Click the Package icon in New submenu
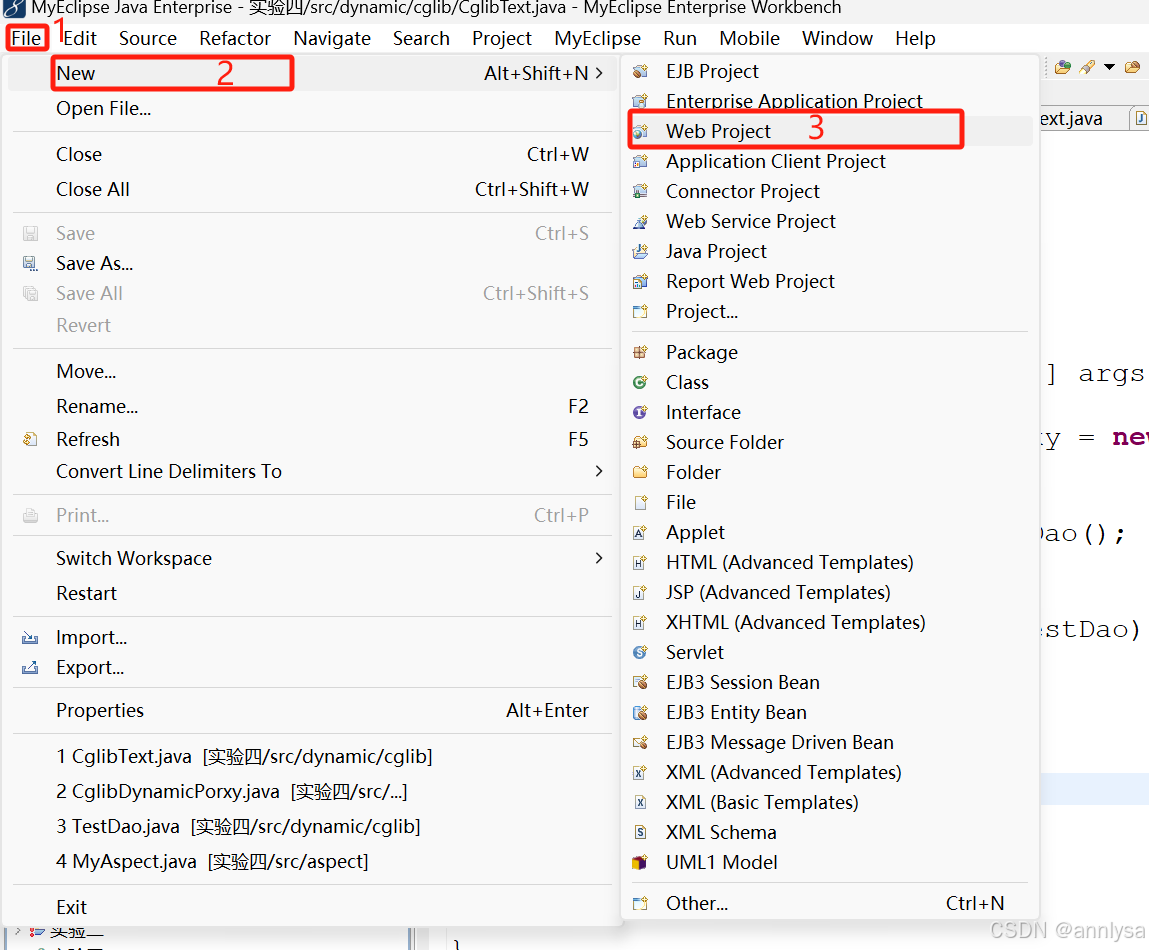The height and width of the screenshot is (950, 1149). (x=640, y=352)
